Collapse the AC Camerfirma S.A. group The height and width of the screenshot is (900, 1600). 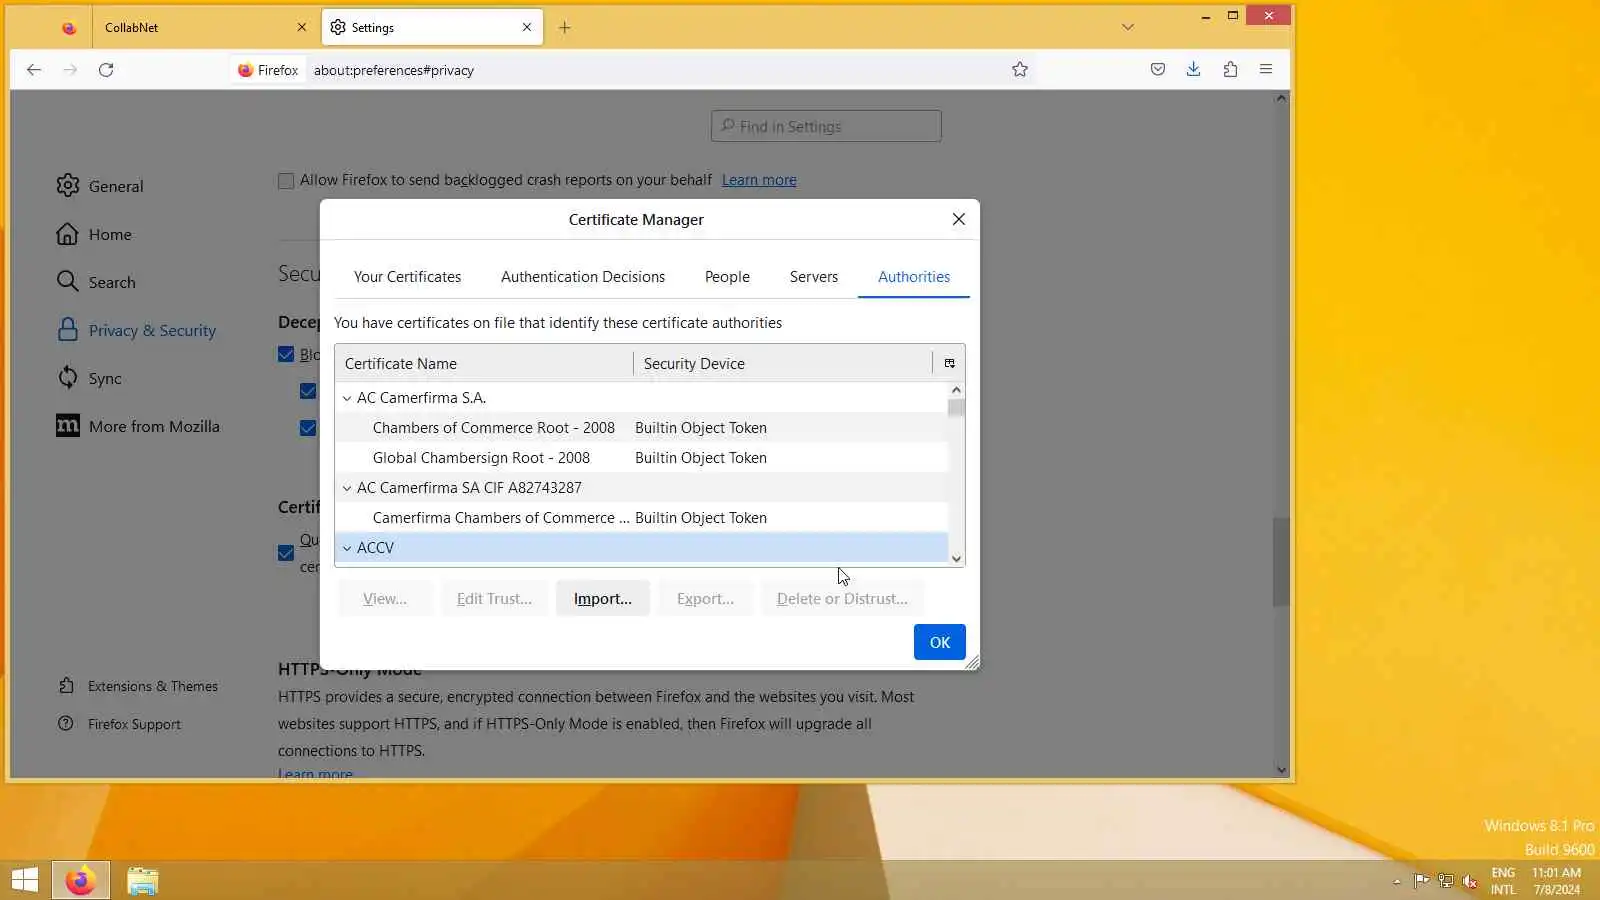[x=347, y=398]
